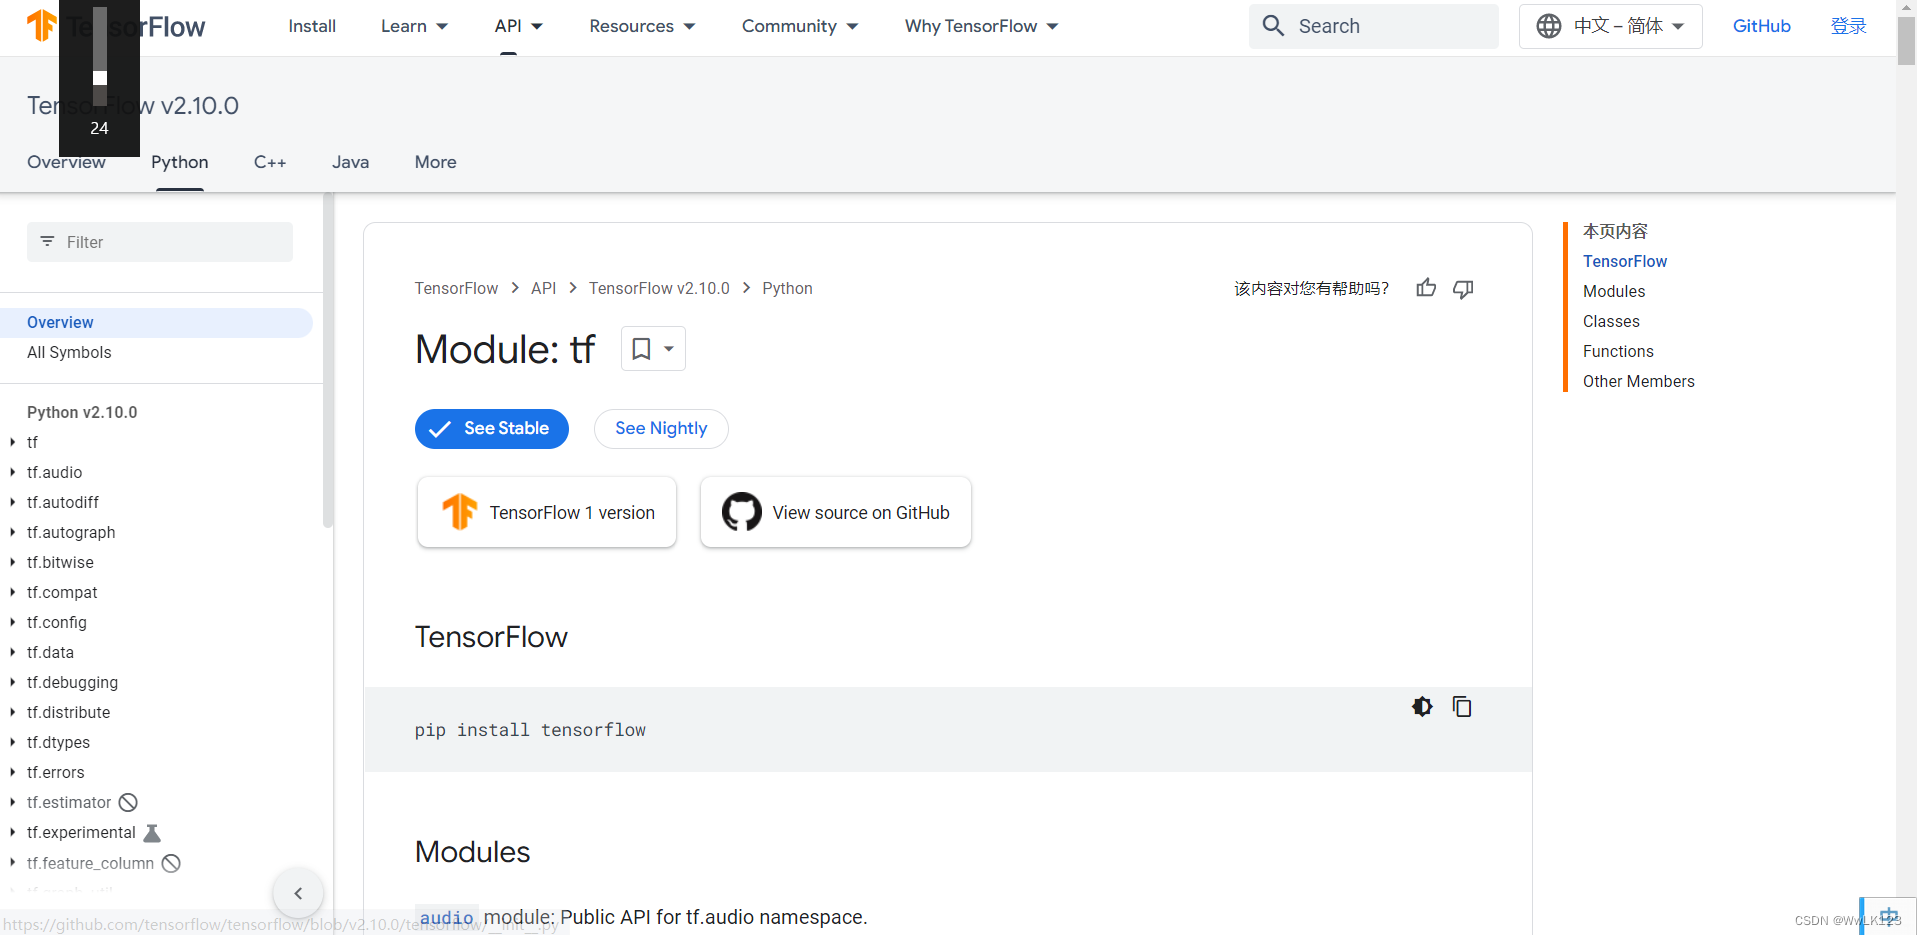Viewport: 1917px width, 935px height.
Task: Open the TensorFlow 1 version page
Action: pyautogui.click(x=546, y=511)
